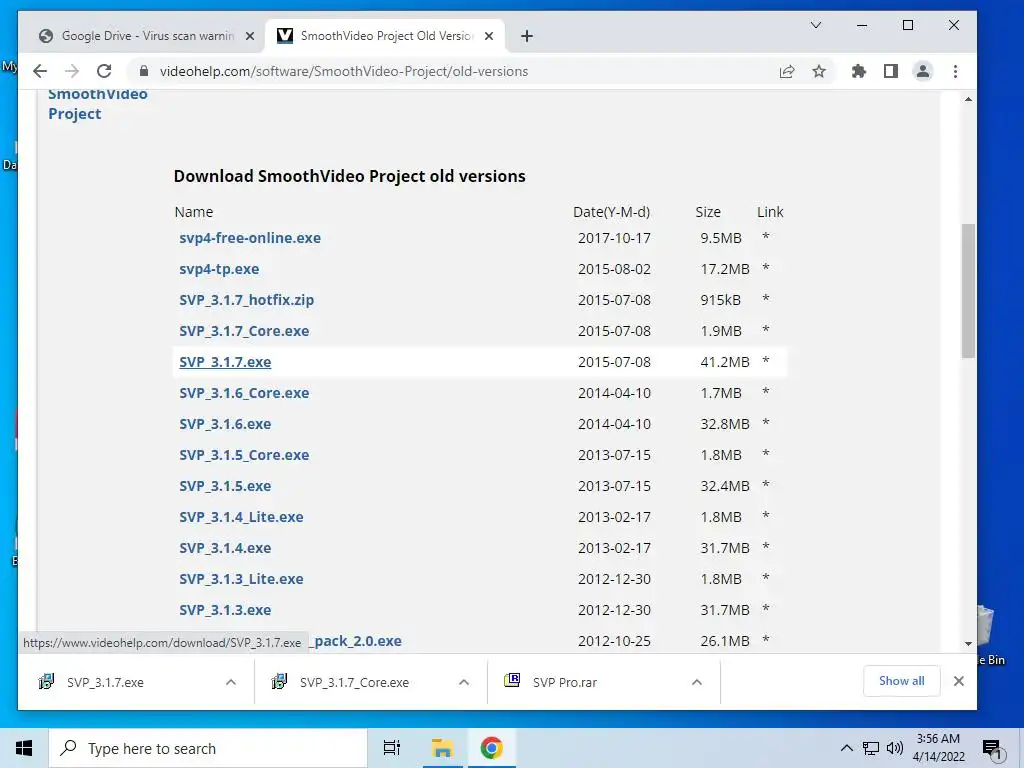Open downloaded SVP_3.1.7.exe from download bar

tap(105, 682)
